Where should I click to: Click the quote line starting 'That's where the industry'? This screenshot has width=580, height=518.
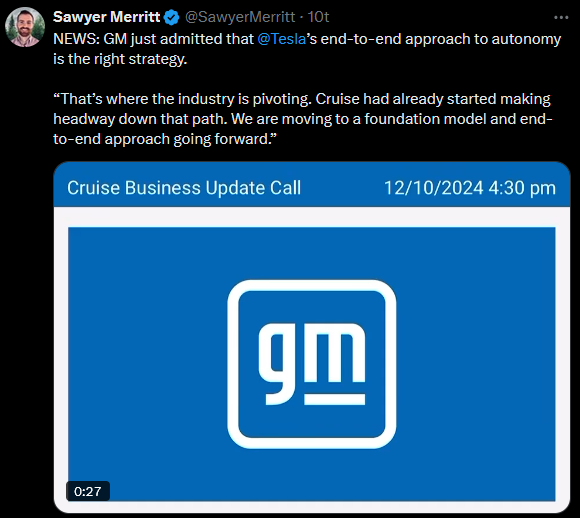click(x=302, y=99)
